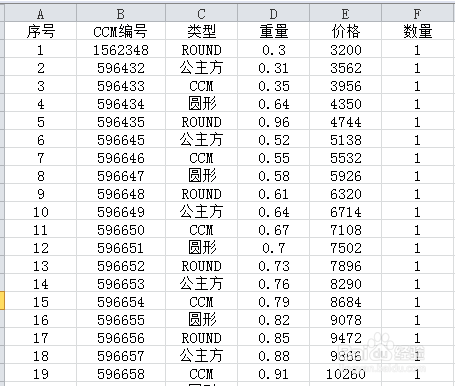Select weight cell 0.31
This screenshot has width=455, height=386.
[273, 67]
